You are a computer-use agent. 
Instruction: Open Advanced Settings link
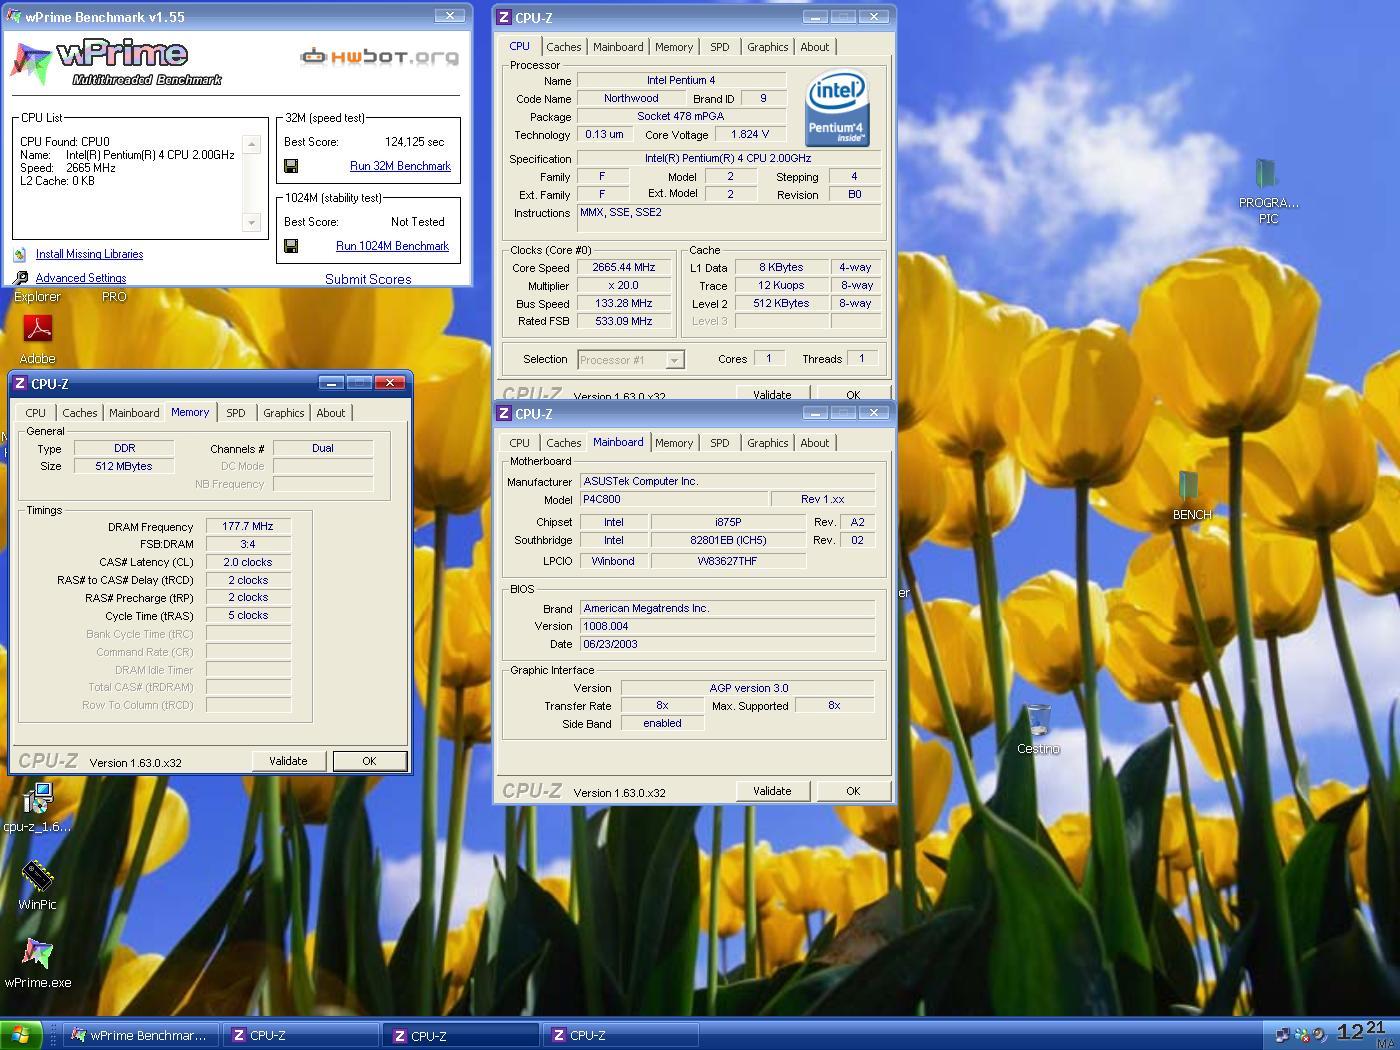(x=81, y=278)
